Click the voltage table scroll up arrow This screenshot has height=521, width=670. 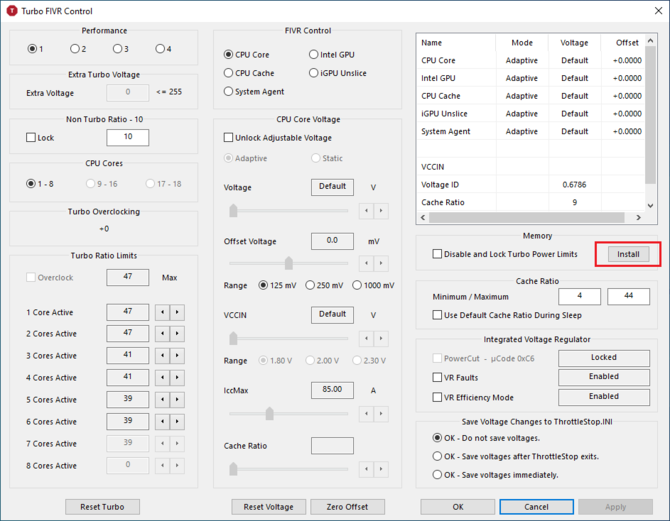coord(650,41)
